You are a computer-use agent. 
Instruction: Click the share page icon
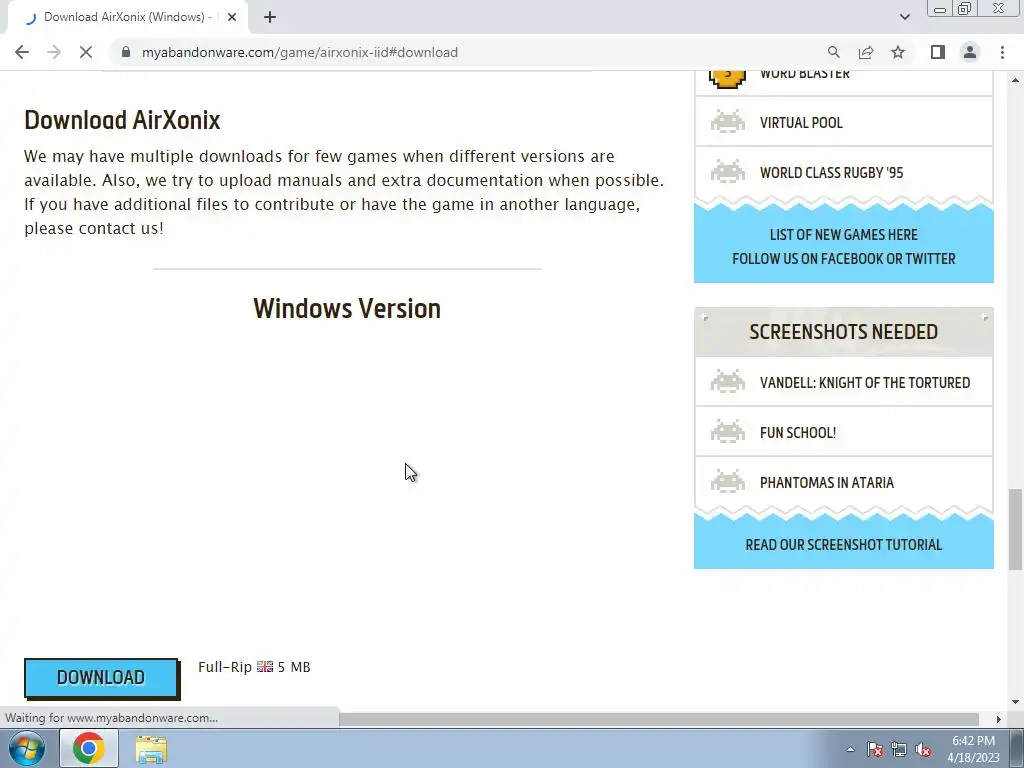(x=866, y=52)
